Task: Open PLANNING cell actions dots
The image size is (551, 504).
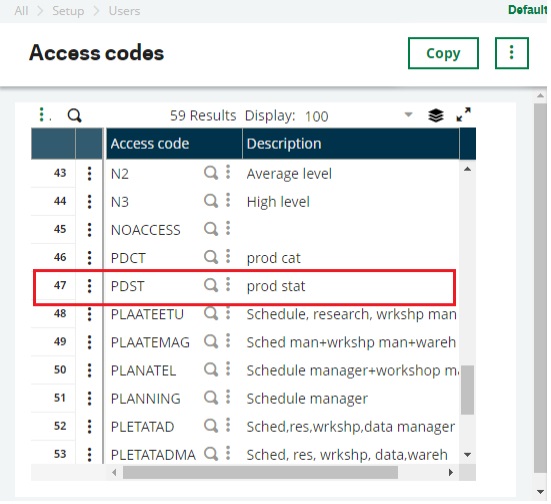Action: click(228, 398)
